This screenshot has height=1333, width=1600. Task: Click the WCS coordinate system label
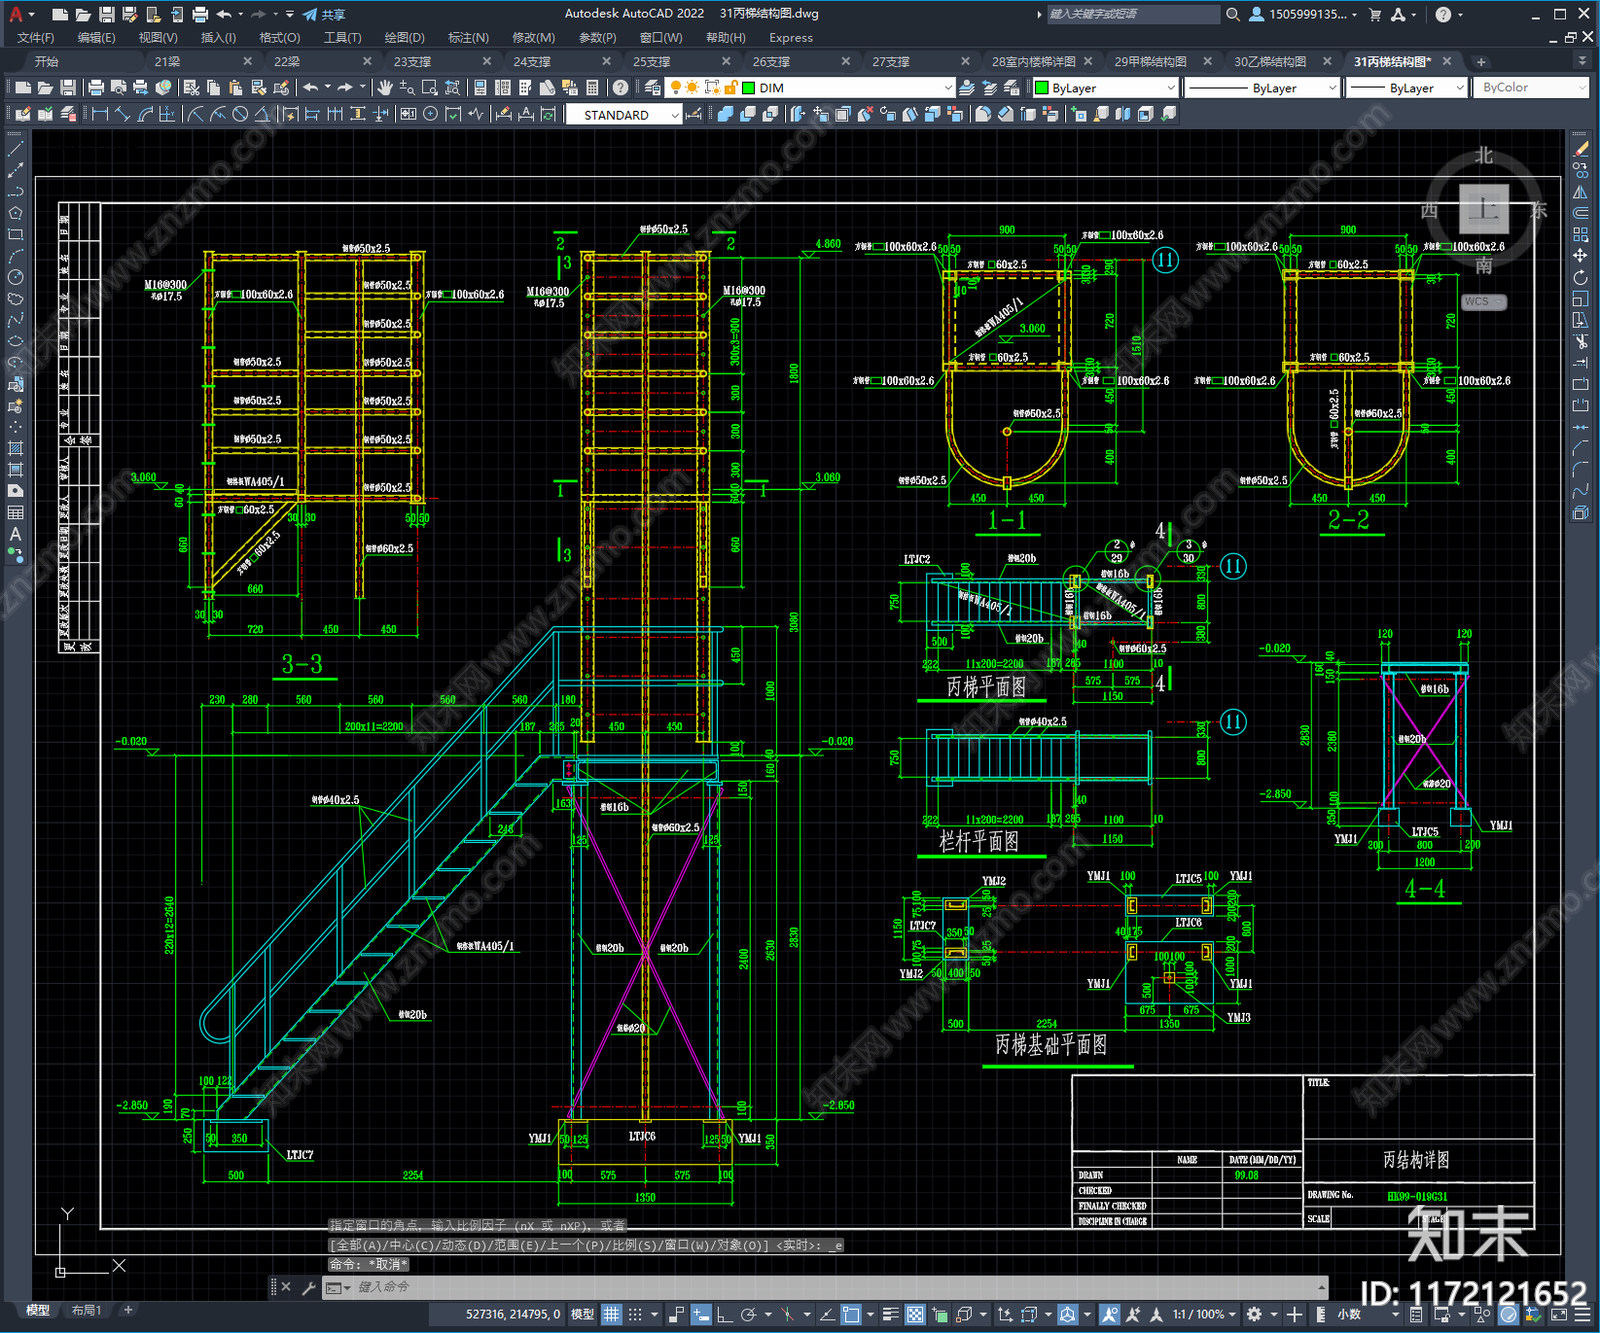point(1483,302)
